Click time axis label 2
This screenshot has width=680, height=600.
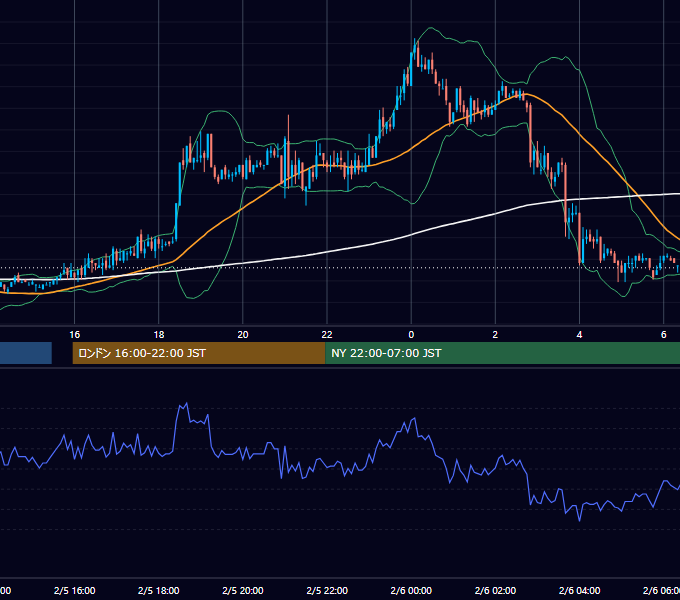(x=495, y=335)
